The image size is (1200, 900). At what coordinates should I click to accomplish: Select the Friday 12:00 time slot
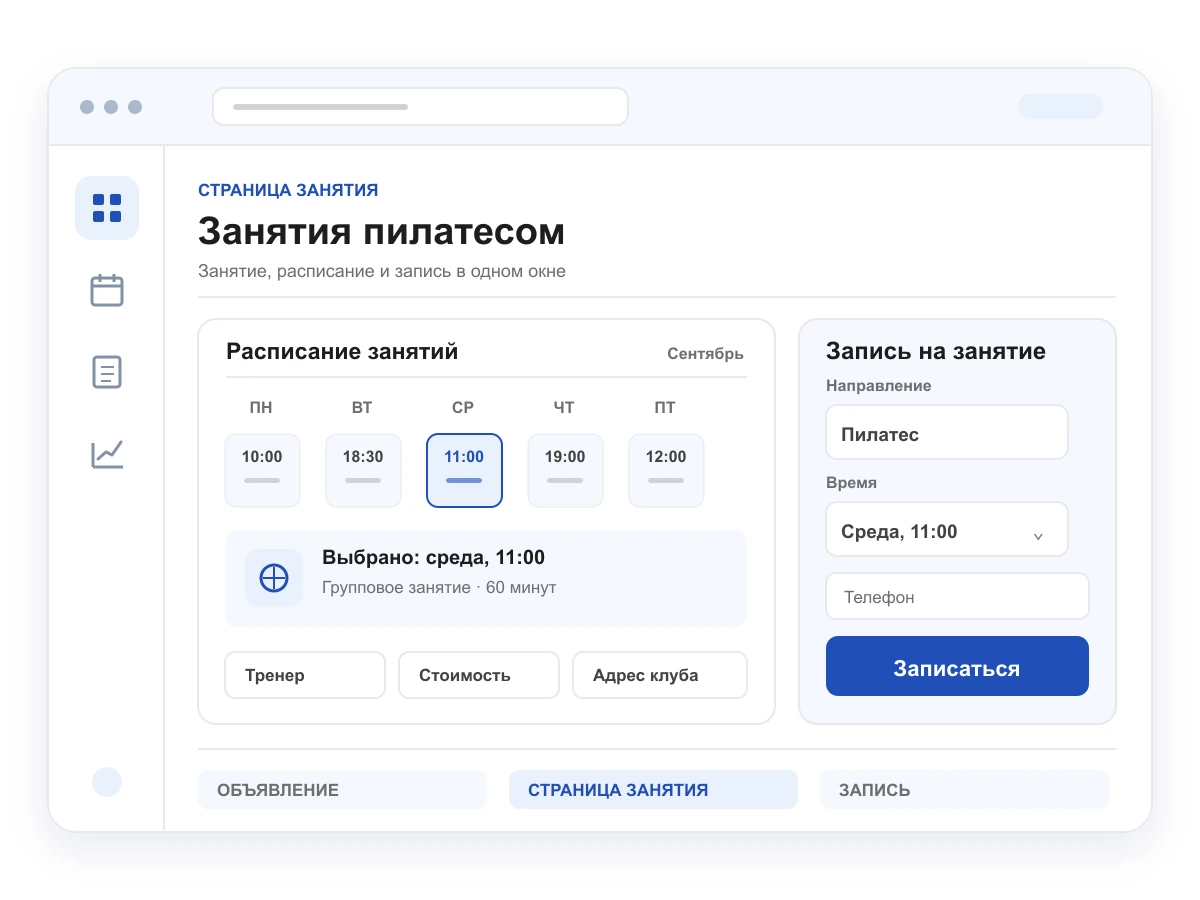(x=666, y=470)
